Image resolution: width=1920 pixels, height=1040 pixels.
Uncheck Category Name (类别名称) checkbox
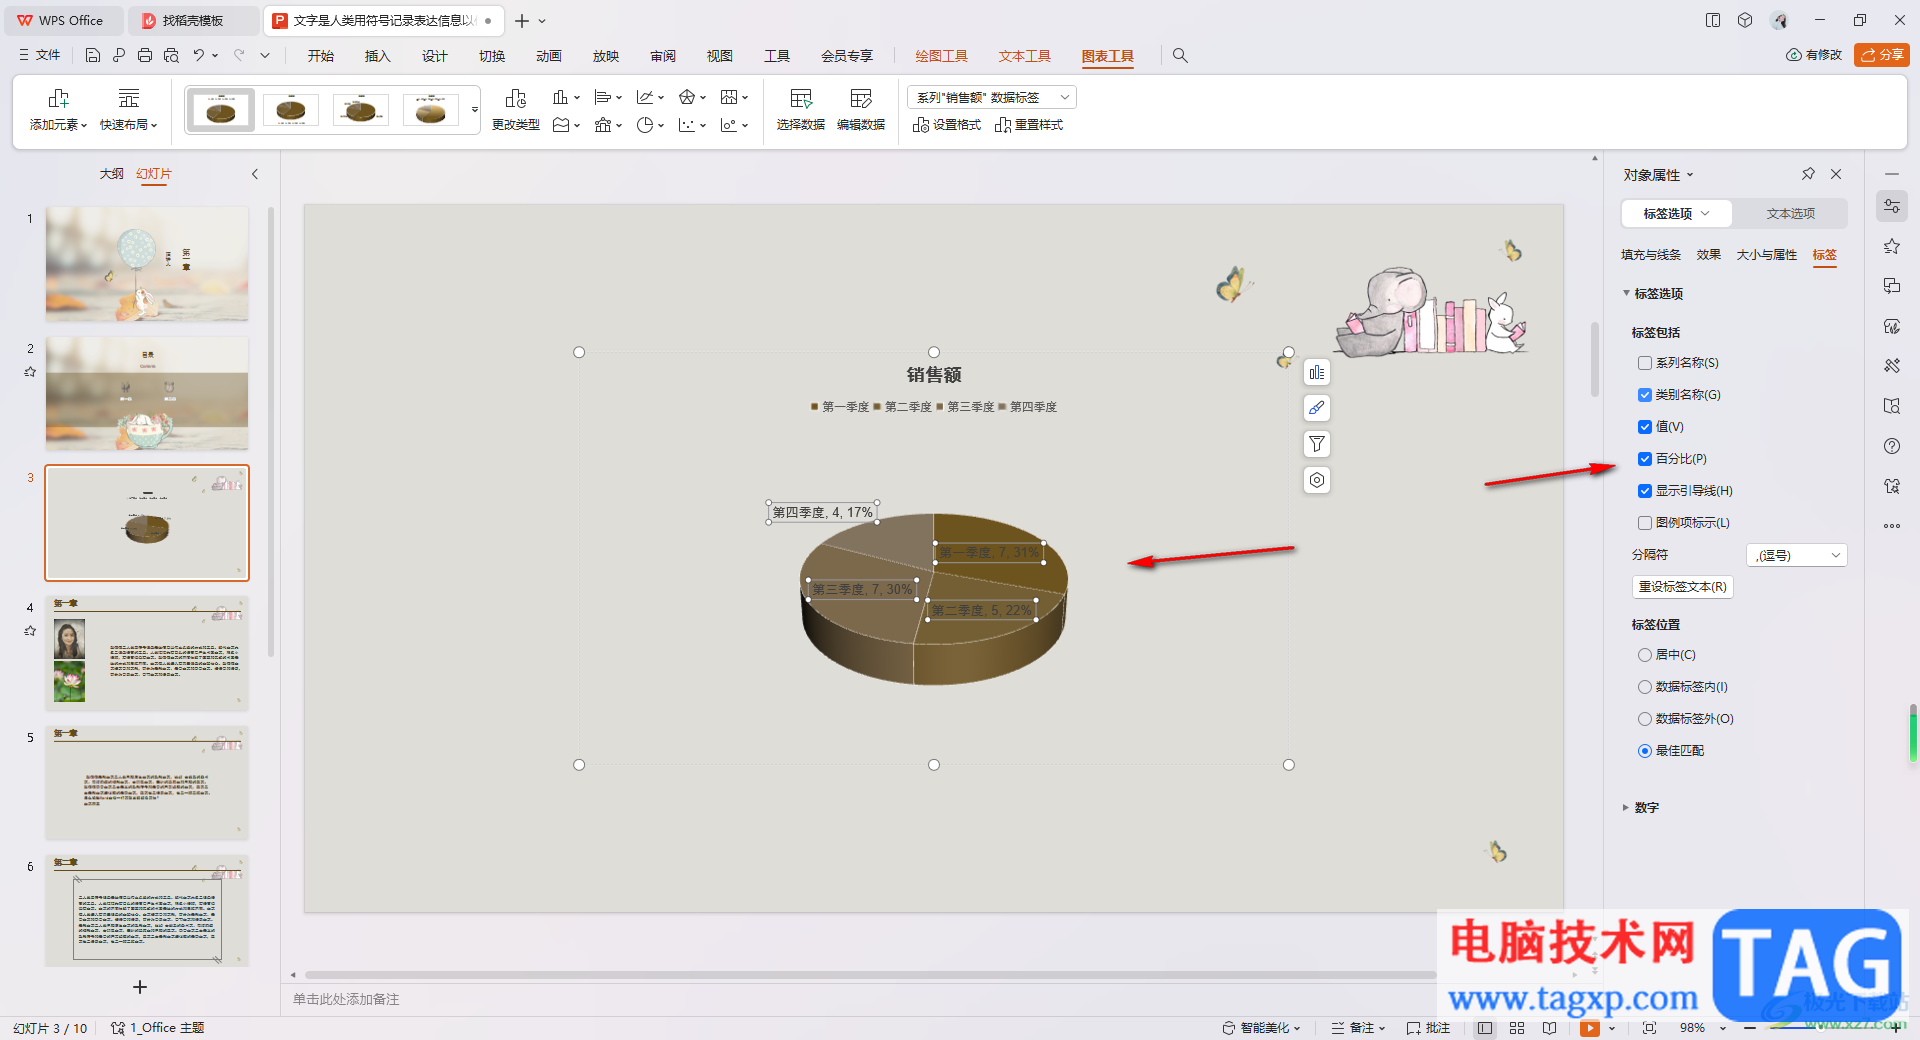pyautogui.click(x=1645, y=395)
